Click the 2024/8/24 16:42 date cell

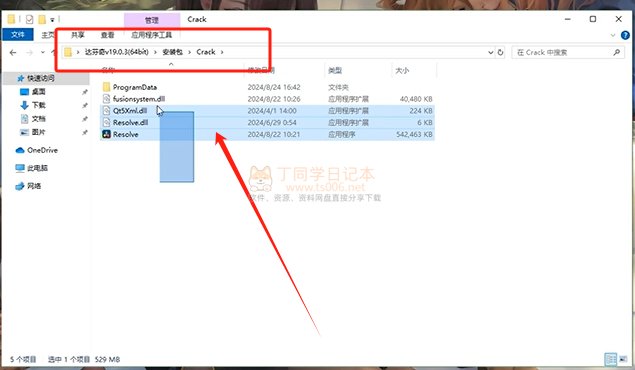[274, 87]
